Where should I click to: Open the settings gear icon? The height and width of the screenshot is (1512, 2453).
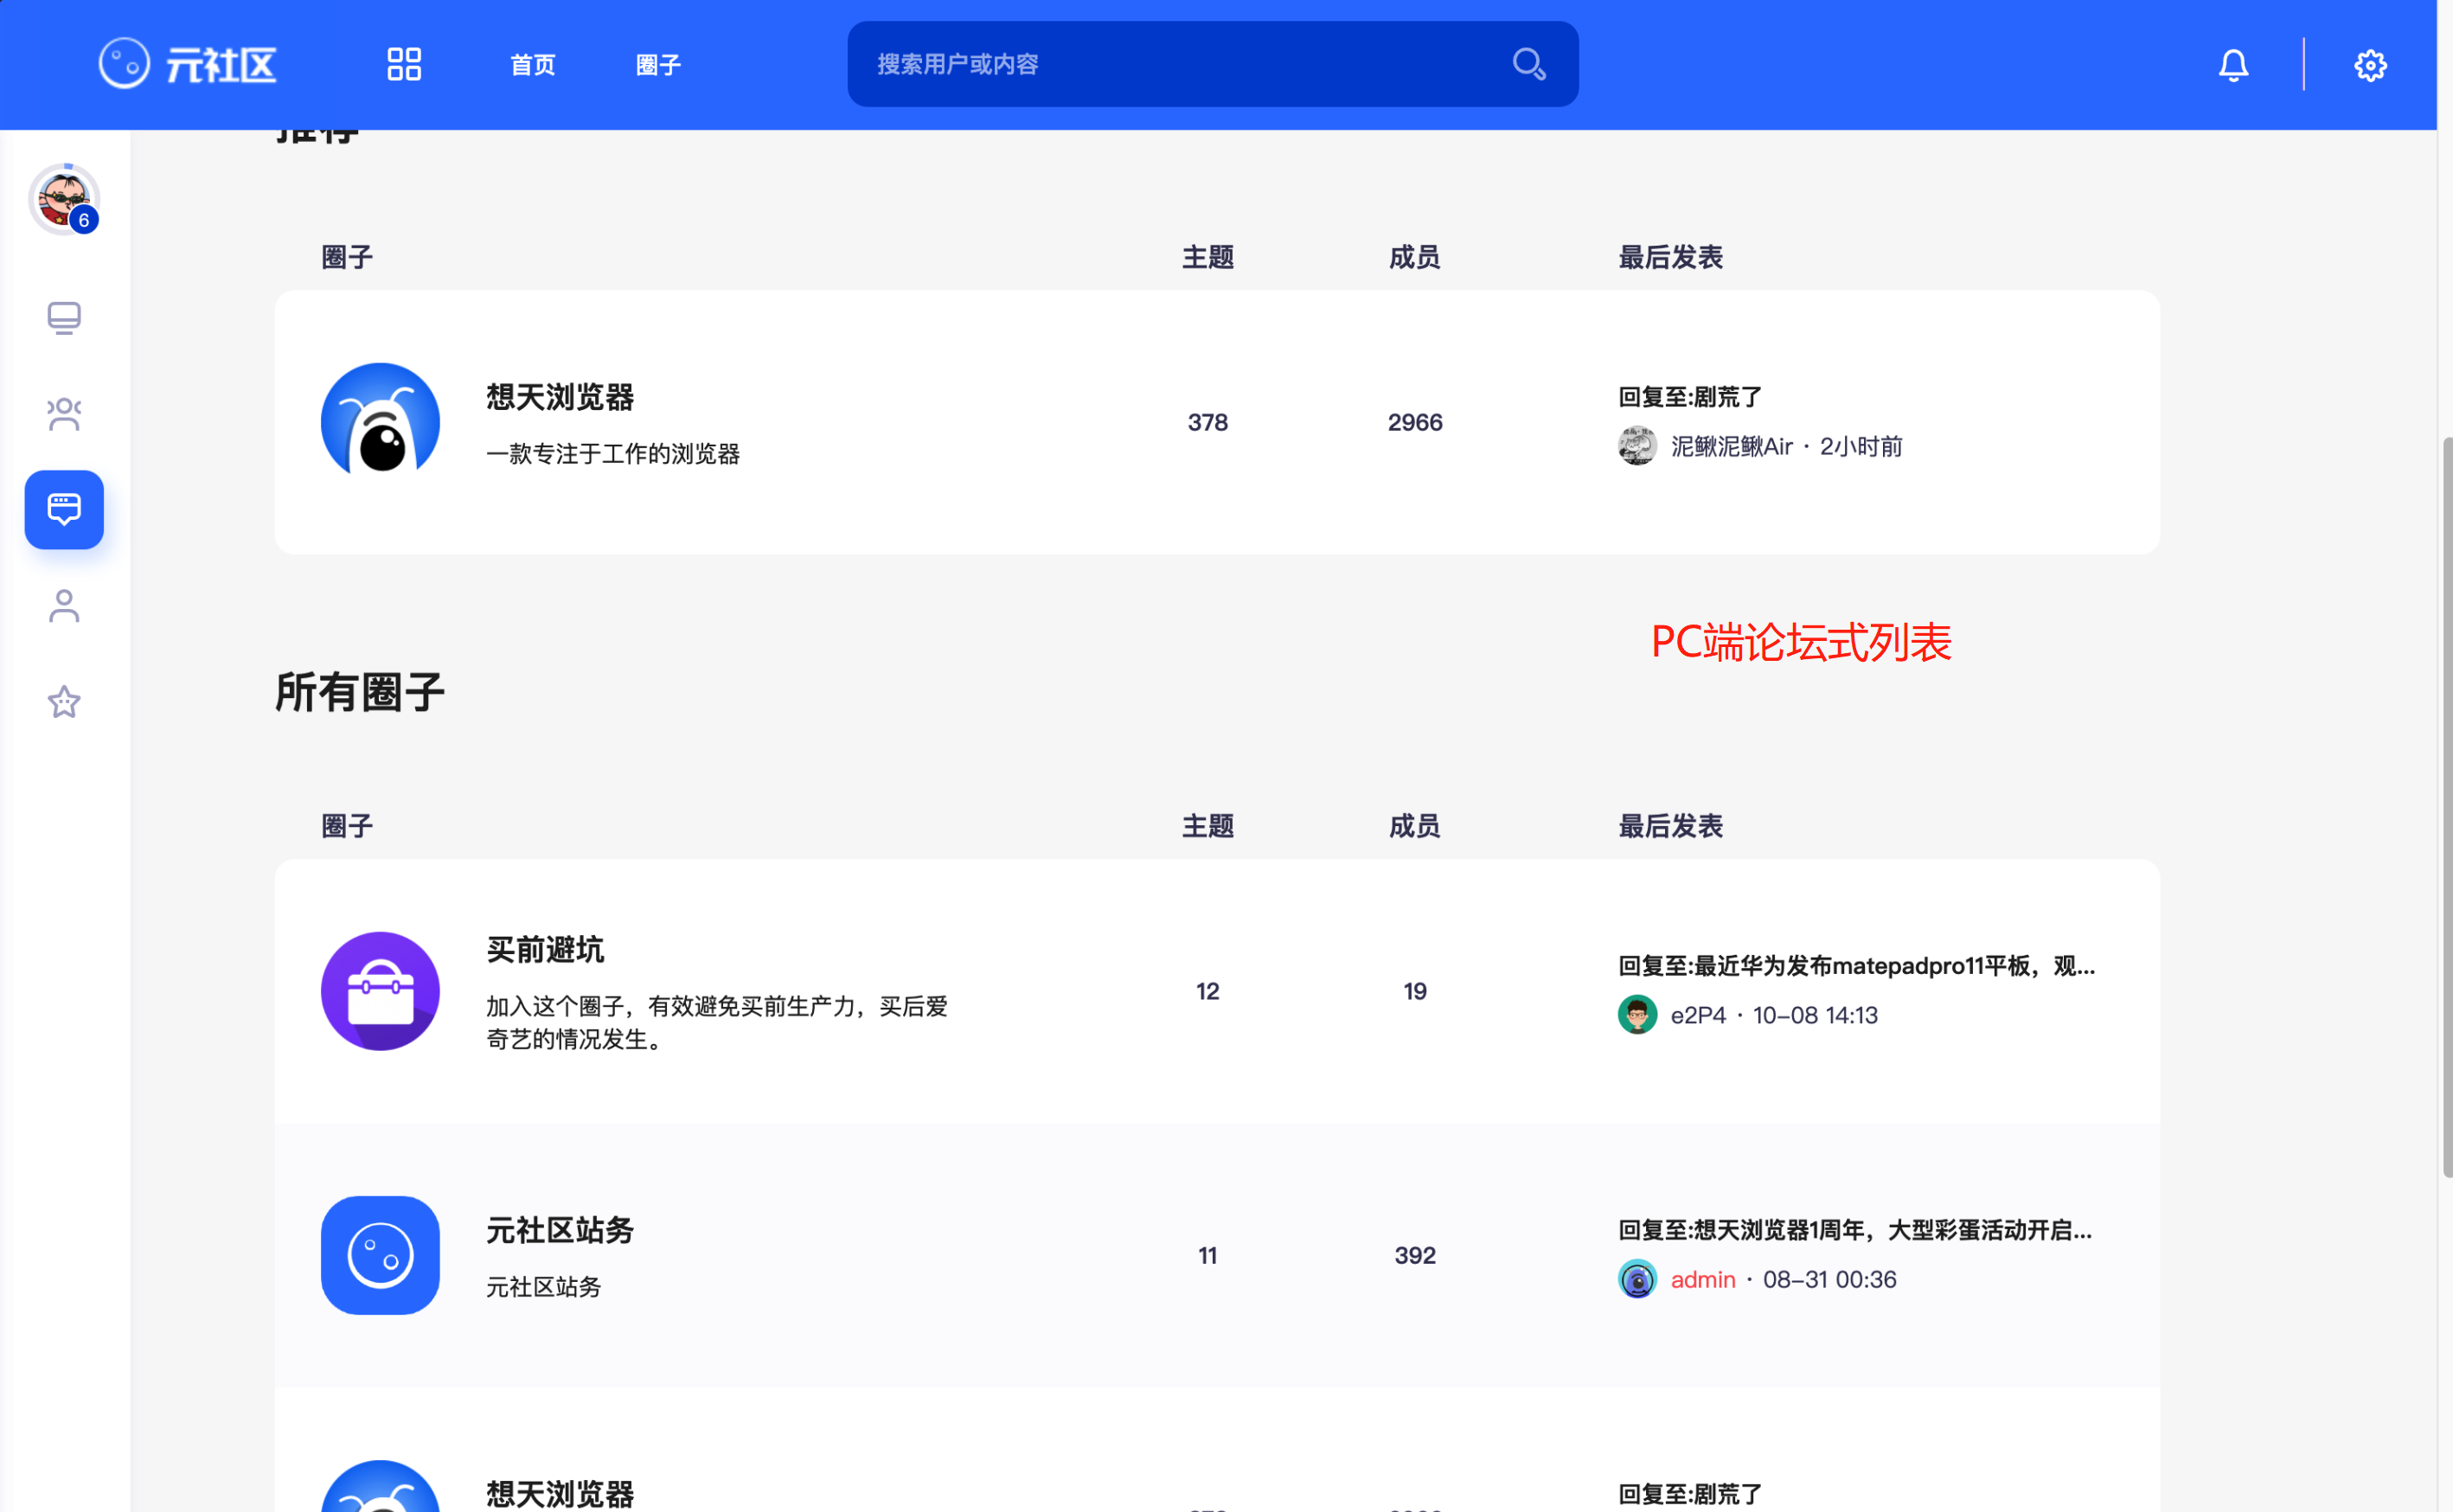tap(2370, 65)
